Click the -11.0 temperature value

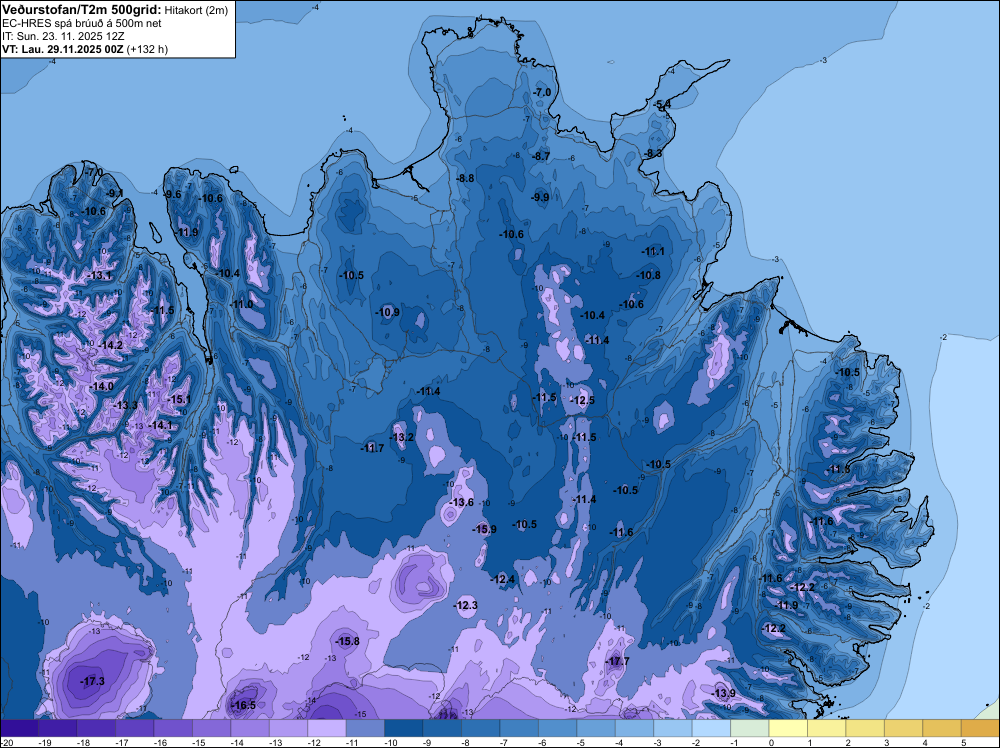241,305
